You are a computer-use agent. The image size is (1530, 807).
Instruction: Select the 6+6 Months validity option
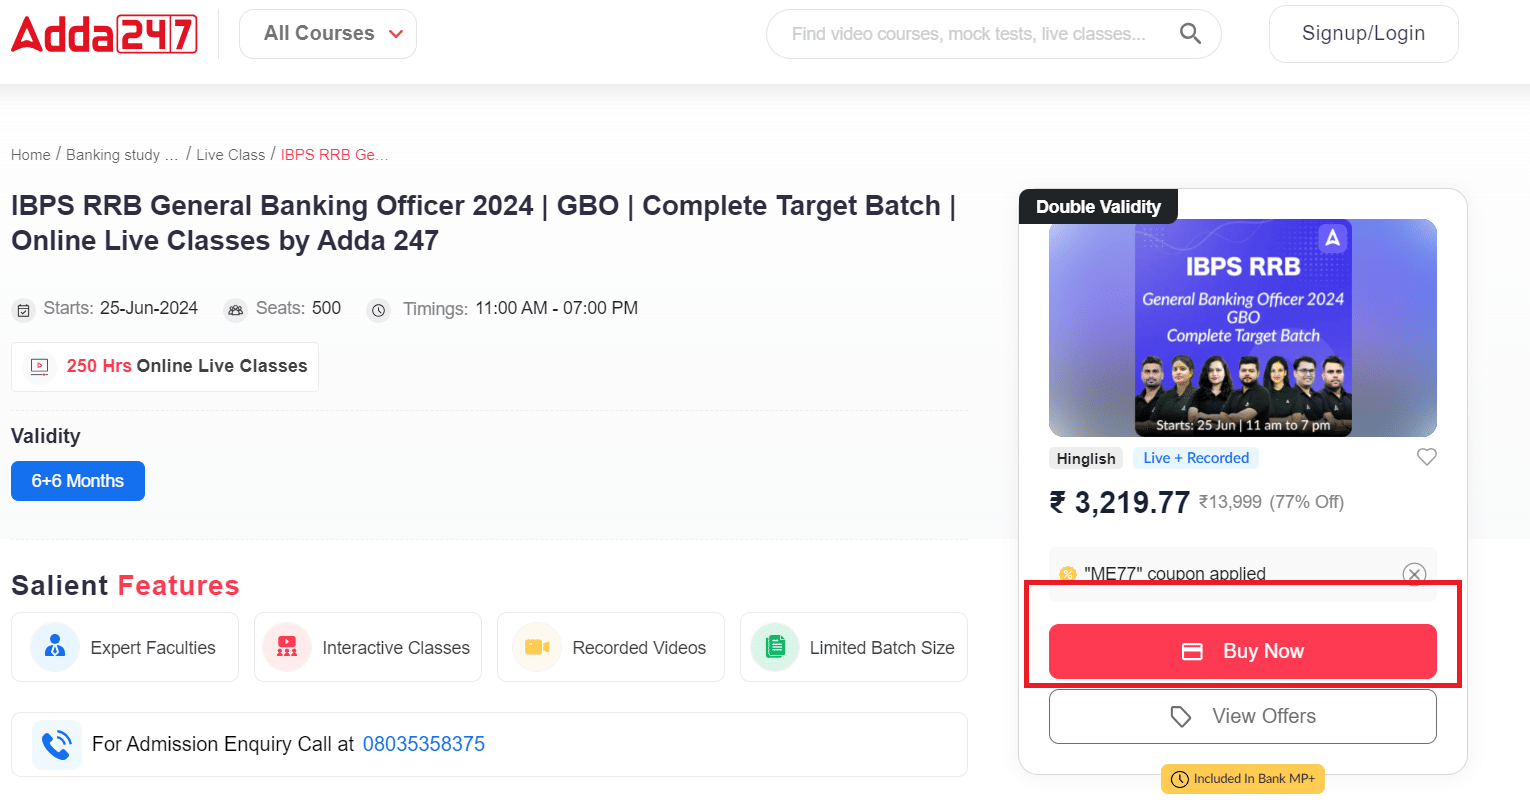coord(78,481)
